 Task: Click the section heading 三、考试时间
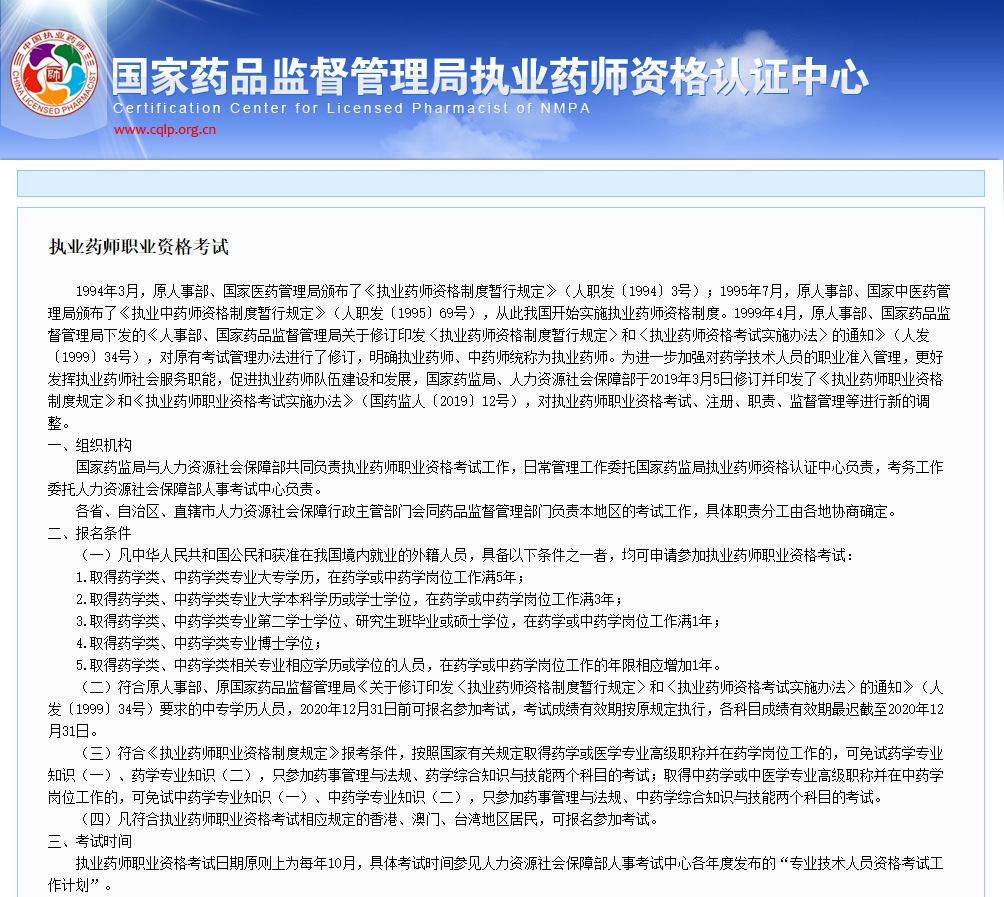[x=90, y=841]
